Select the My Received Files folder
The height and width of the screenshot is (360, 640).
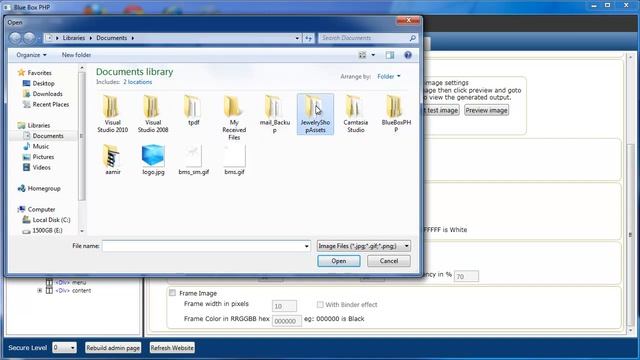click(x=234, y=118)
